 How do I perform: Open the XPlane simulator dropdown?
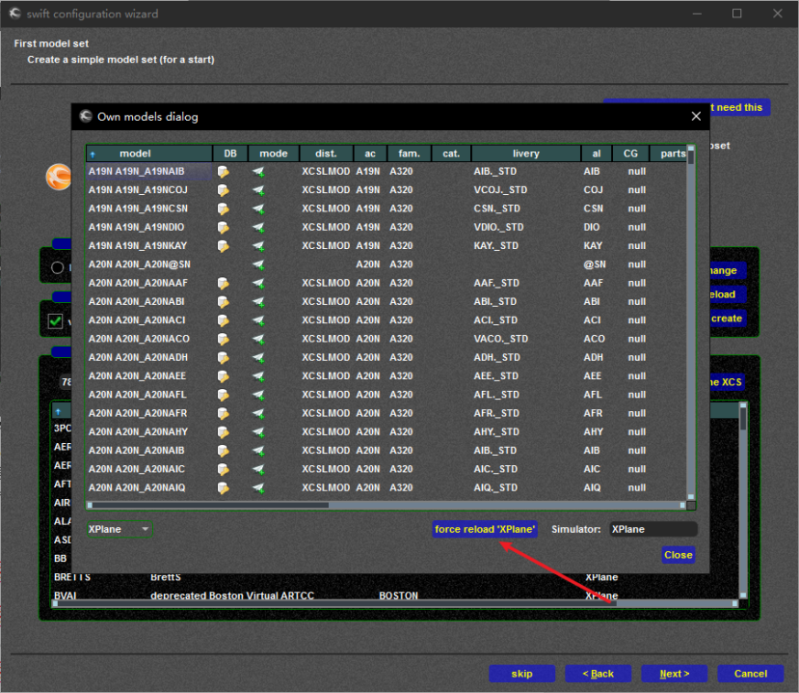tap(119, 529)
